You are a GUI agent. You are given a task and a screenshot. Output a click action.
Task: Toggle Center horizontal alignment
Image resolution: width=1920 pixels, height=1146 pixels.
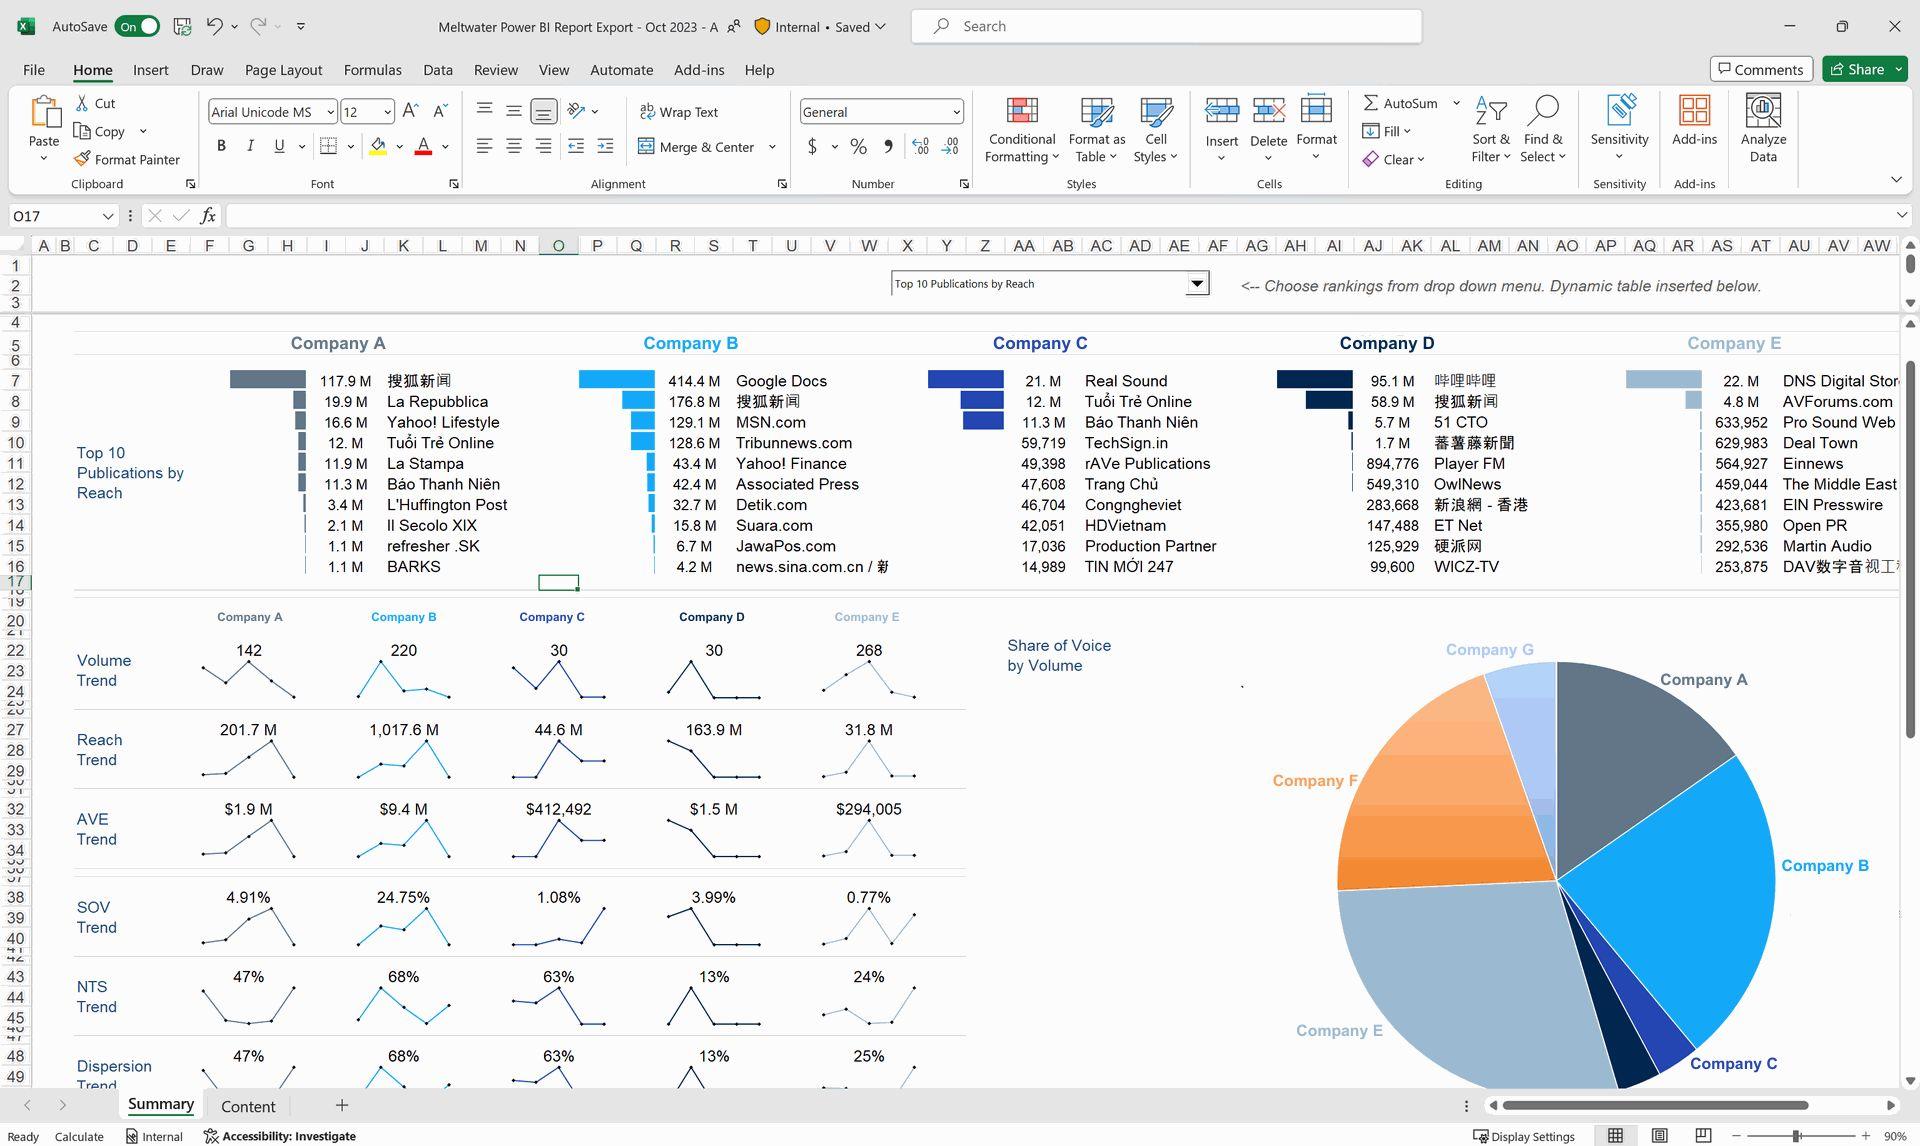click(514, 146)
